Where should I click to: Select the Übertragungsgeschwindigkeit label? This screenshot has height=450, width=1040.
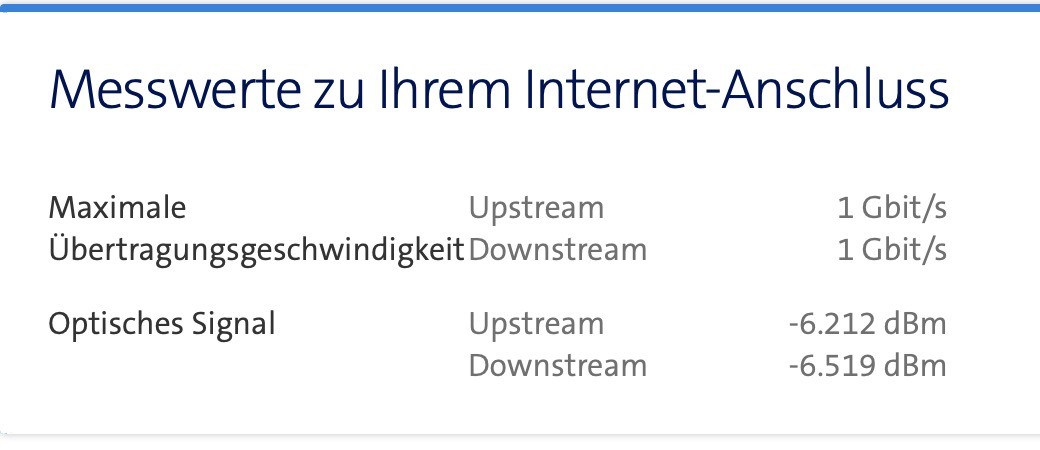click(x=256, y=249)
